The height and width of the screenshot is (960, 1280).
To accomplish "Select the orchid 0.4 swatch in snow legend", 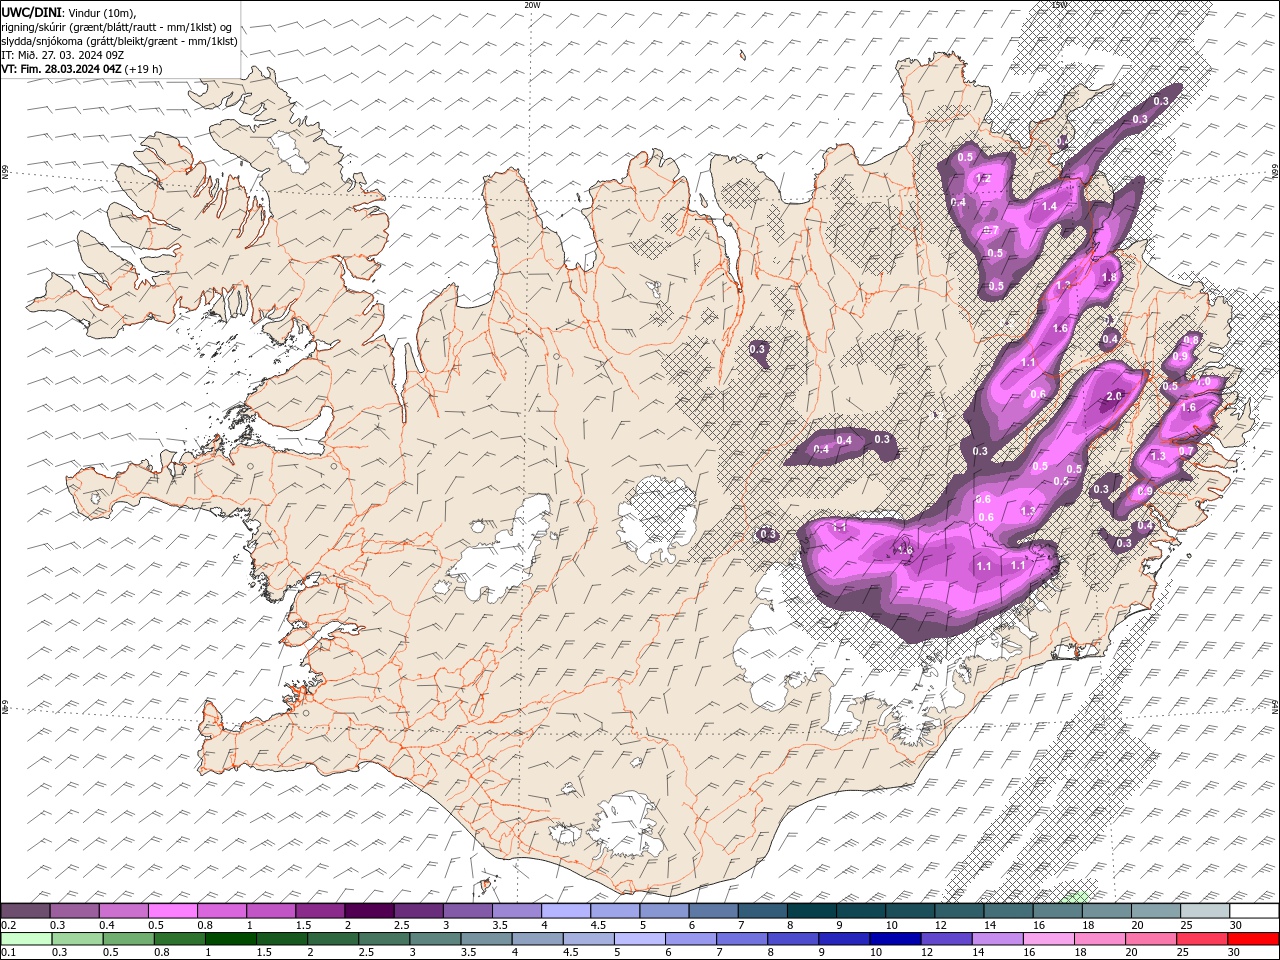I will 124,911.
